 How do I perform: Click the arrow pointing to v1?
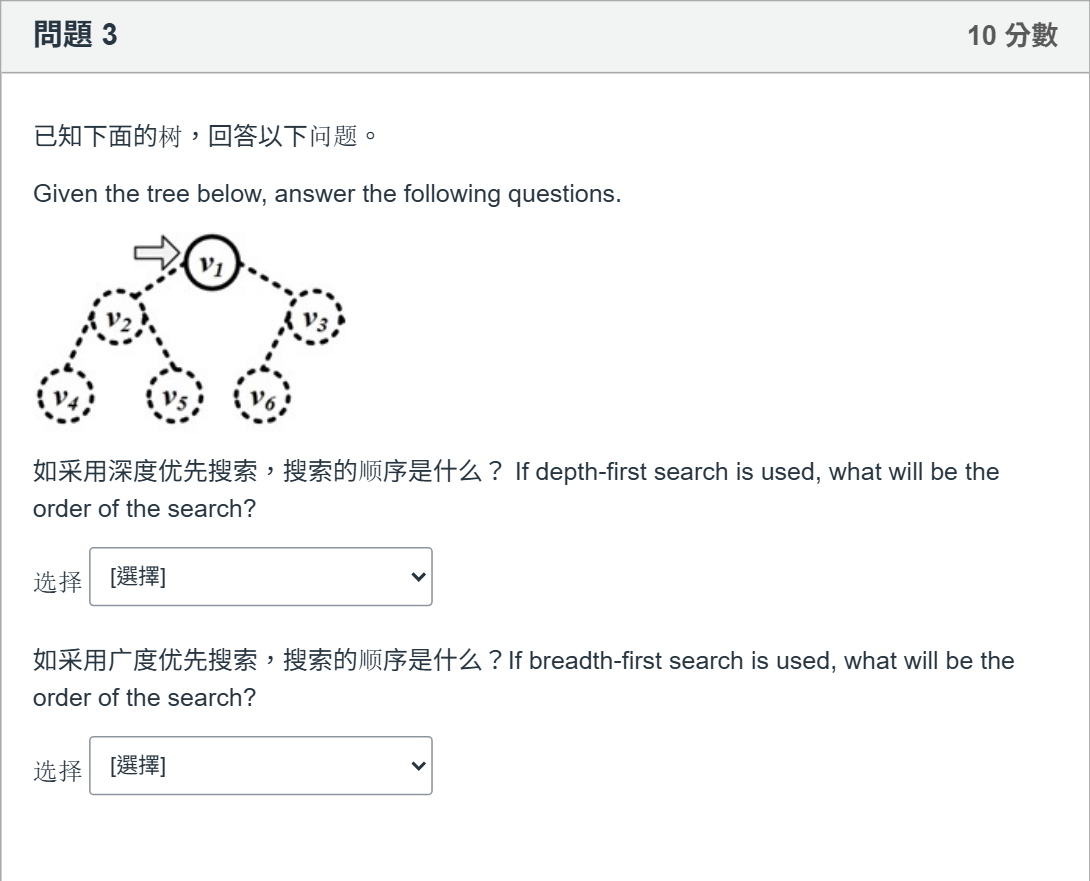click(x=157, y=252)
